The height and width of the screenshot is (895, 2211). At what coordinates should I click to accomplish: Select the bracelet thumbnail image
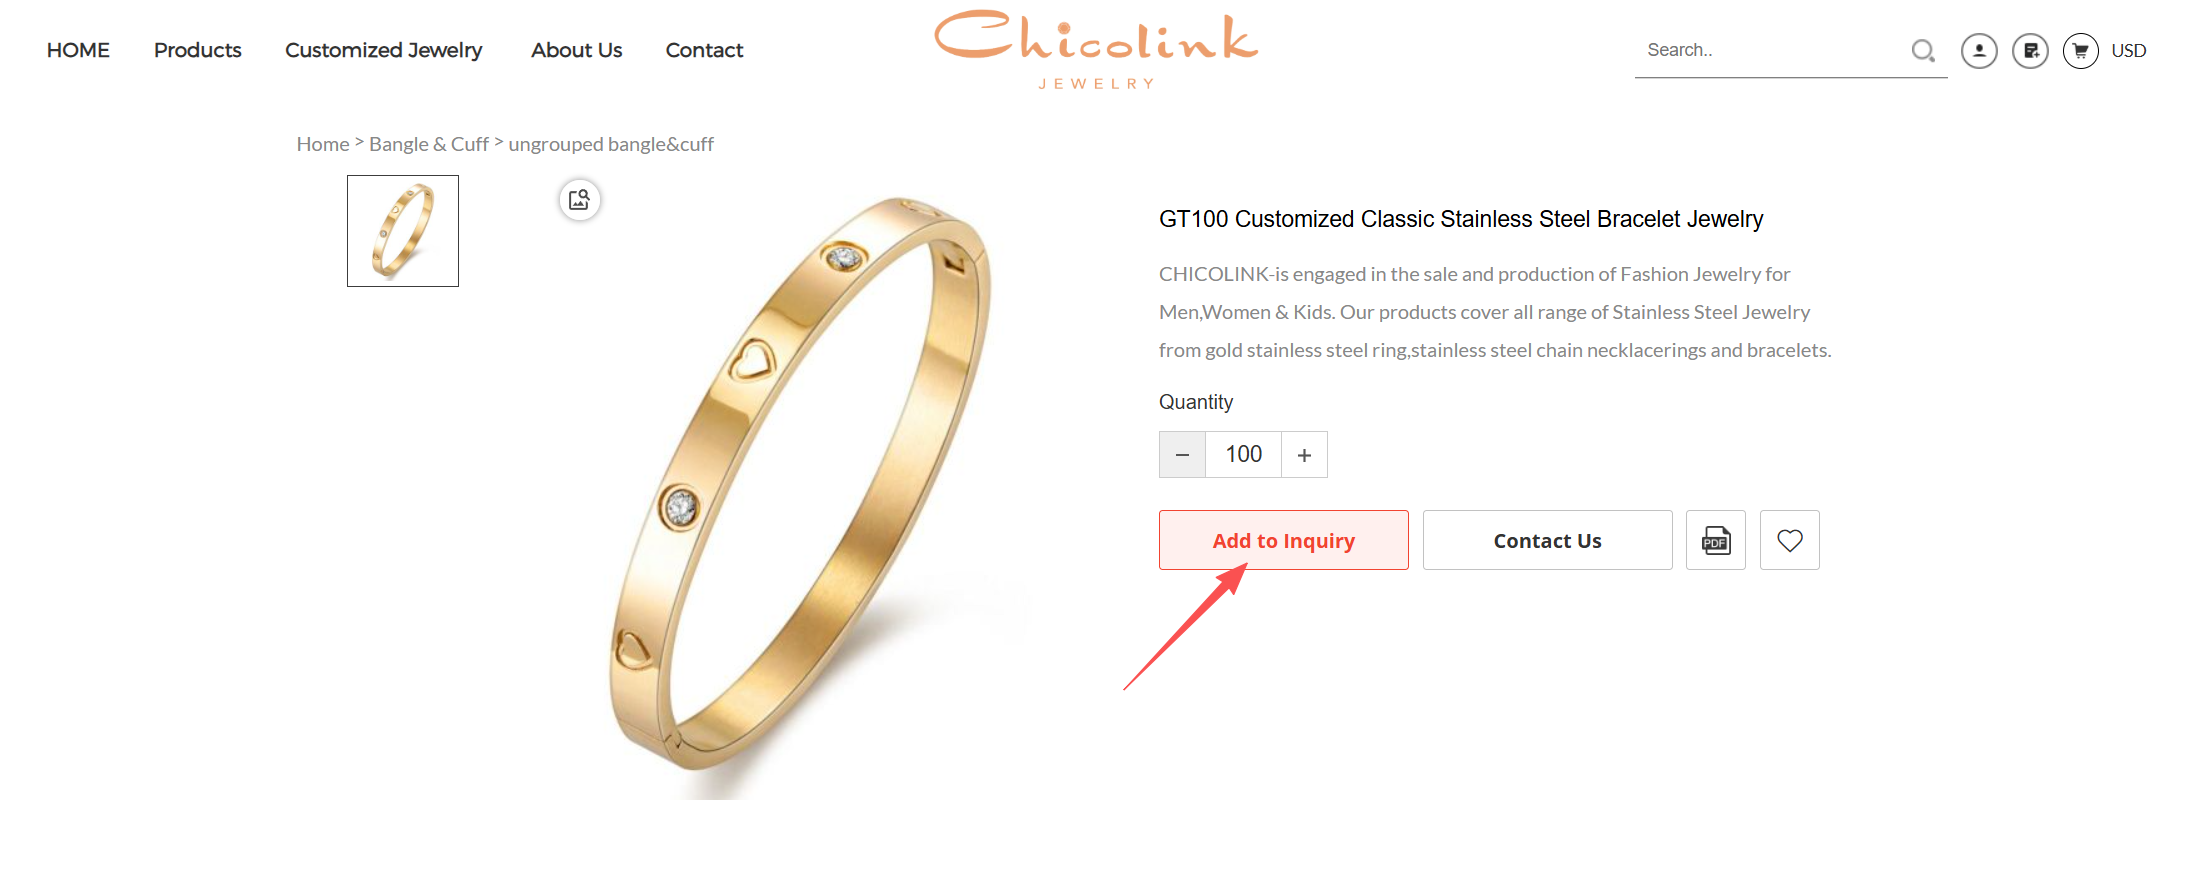[403, 231]
